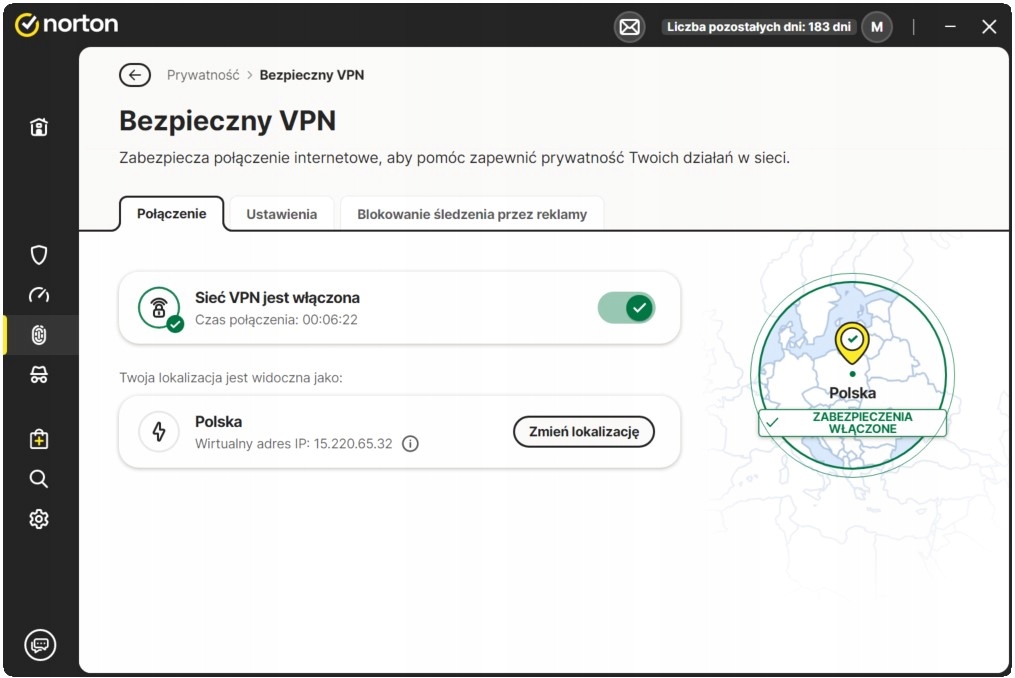Open the incognito hat-and-glasses sidebar icon
Image resolution: width=1015 pixels, height=678 pixels.
[39, 375]
